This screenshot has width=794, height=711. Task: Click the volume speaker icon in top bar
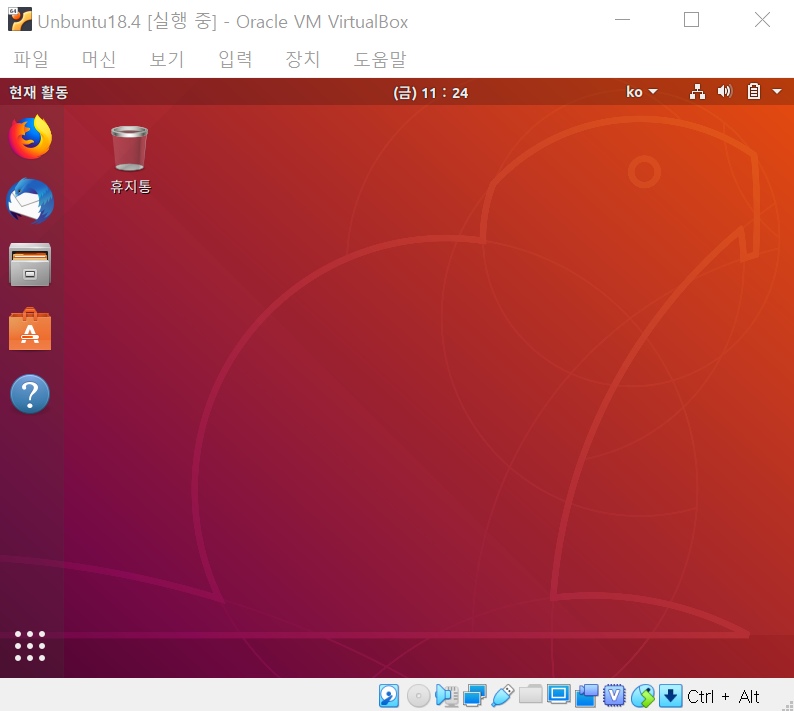click(x=725, y=92)
